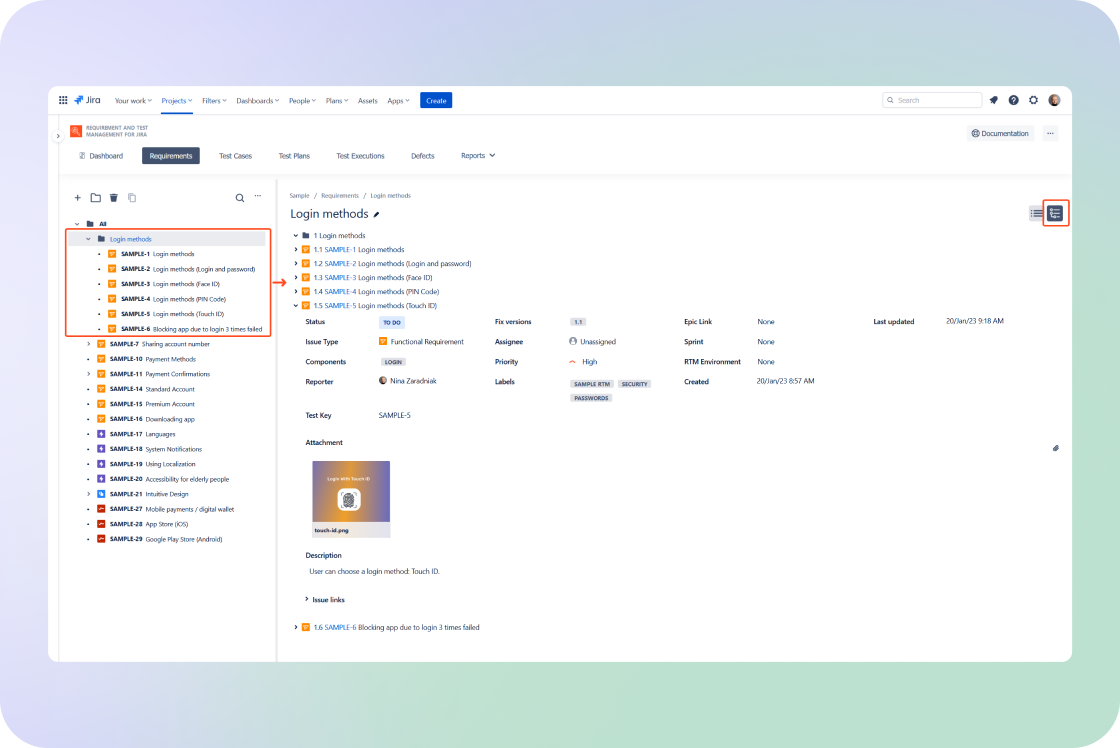Click the trash delete icon in tree toolbar
The image size is (1120, 748).
tap(114, 198)
